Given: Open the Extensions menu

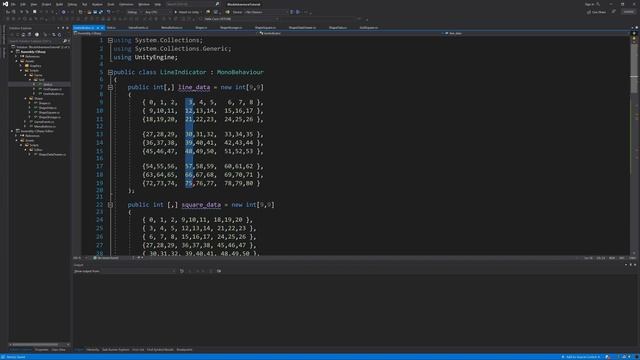Looking at the screenshot, I should click(x=126, y=4).
